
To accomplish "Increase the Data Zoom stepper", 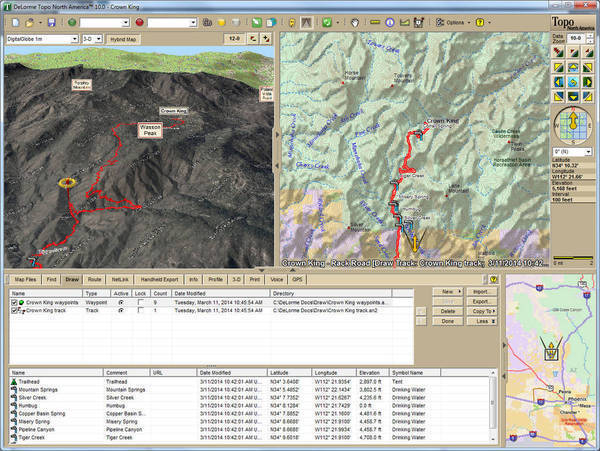I will click(590, 36).
